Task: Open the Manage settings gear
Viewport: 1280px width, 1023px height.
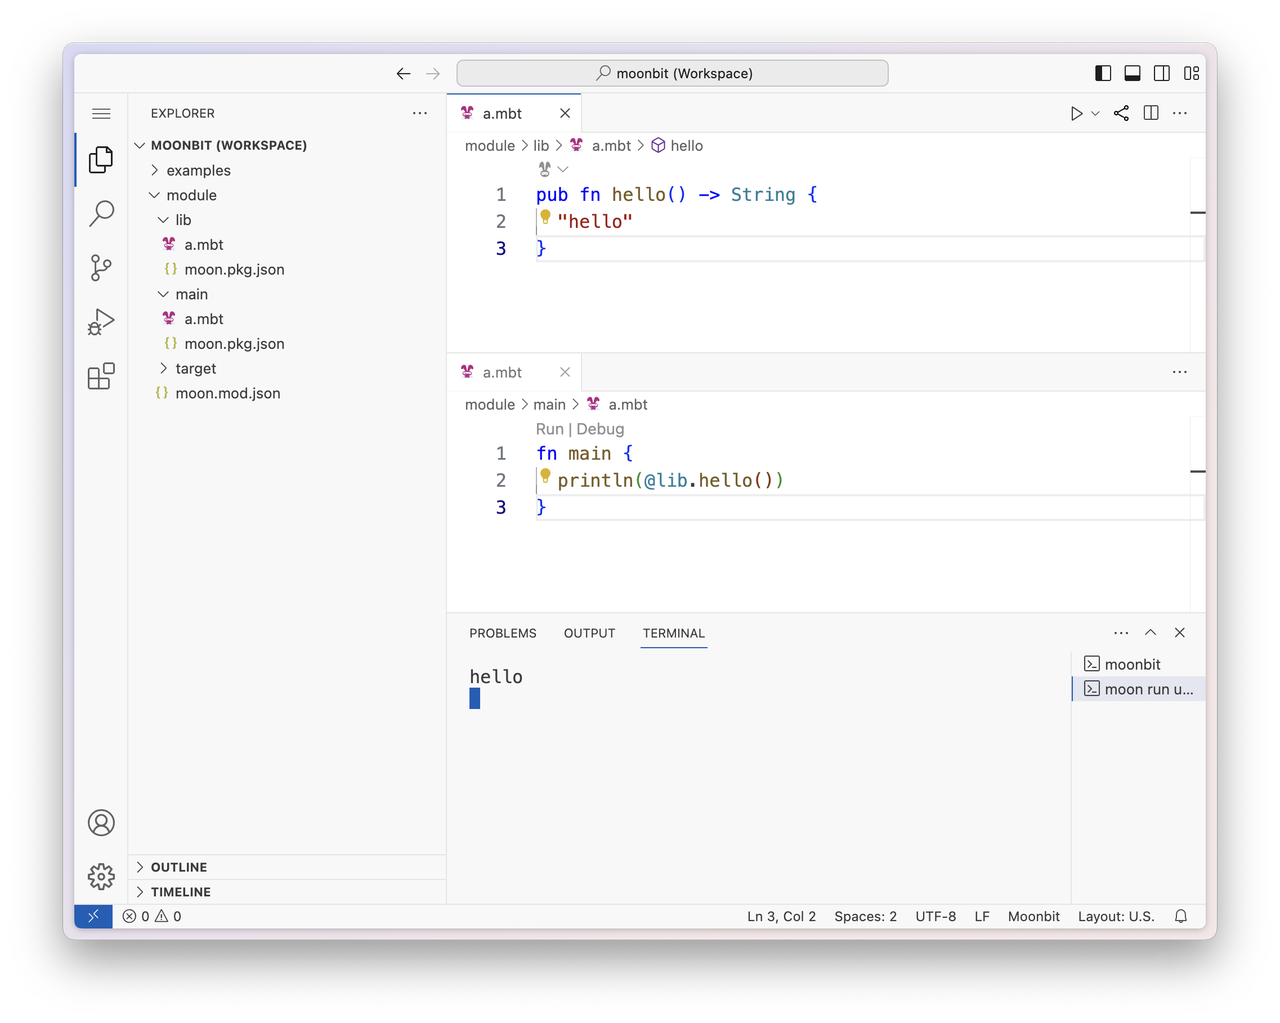Action: pyautogui.click(x=101, y=877)
